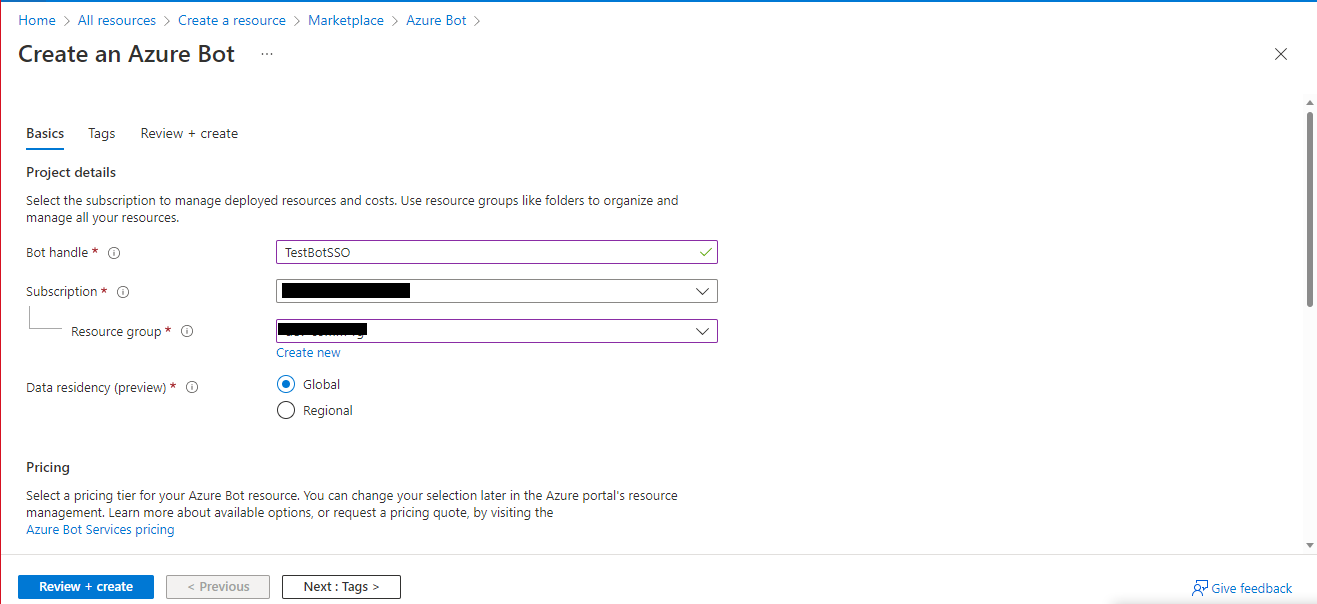Click the Project details heading
The width and height of the screenshot is (1317, 604).
tap(71, 172)
